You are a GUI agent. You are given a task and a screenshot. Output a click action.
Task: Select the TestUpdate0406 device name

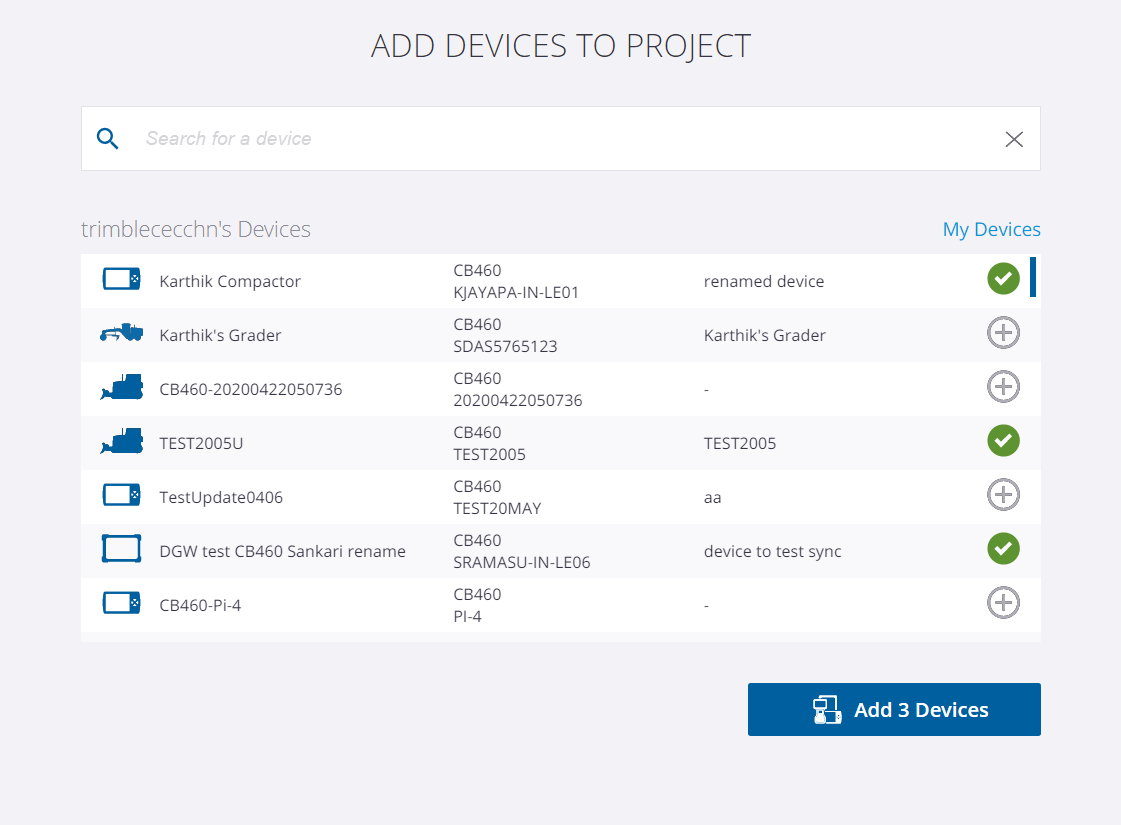221,498
